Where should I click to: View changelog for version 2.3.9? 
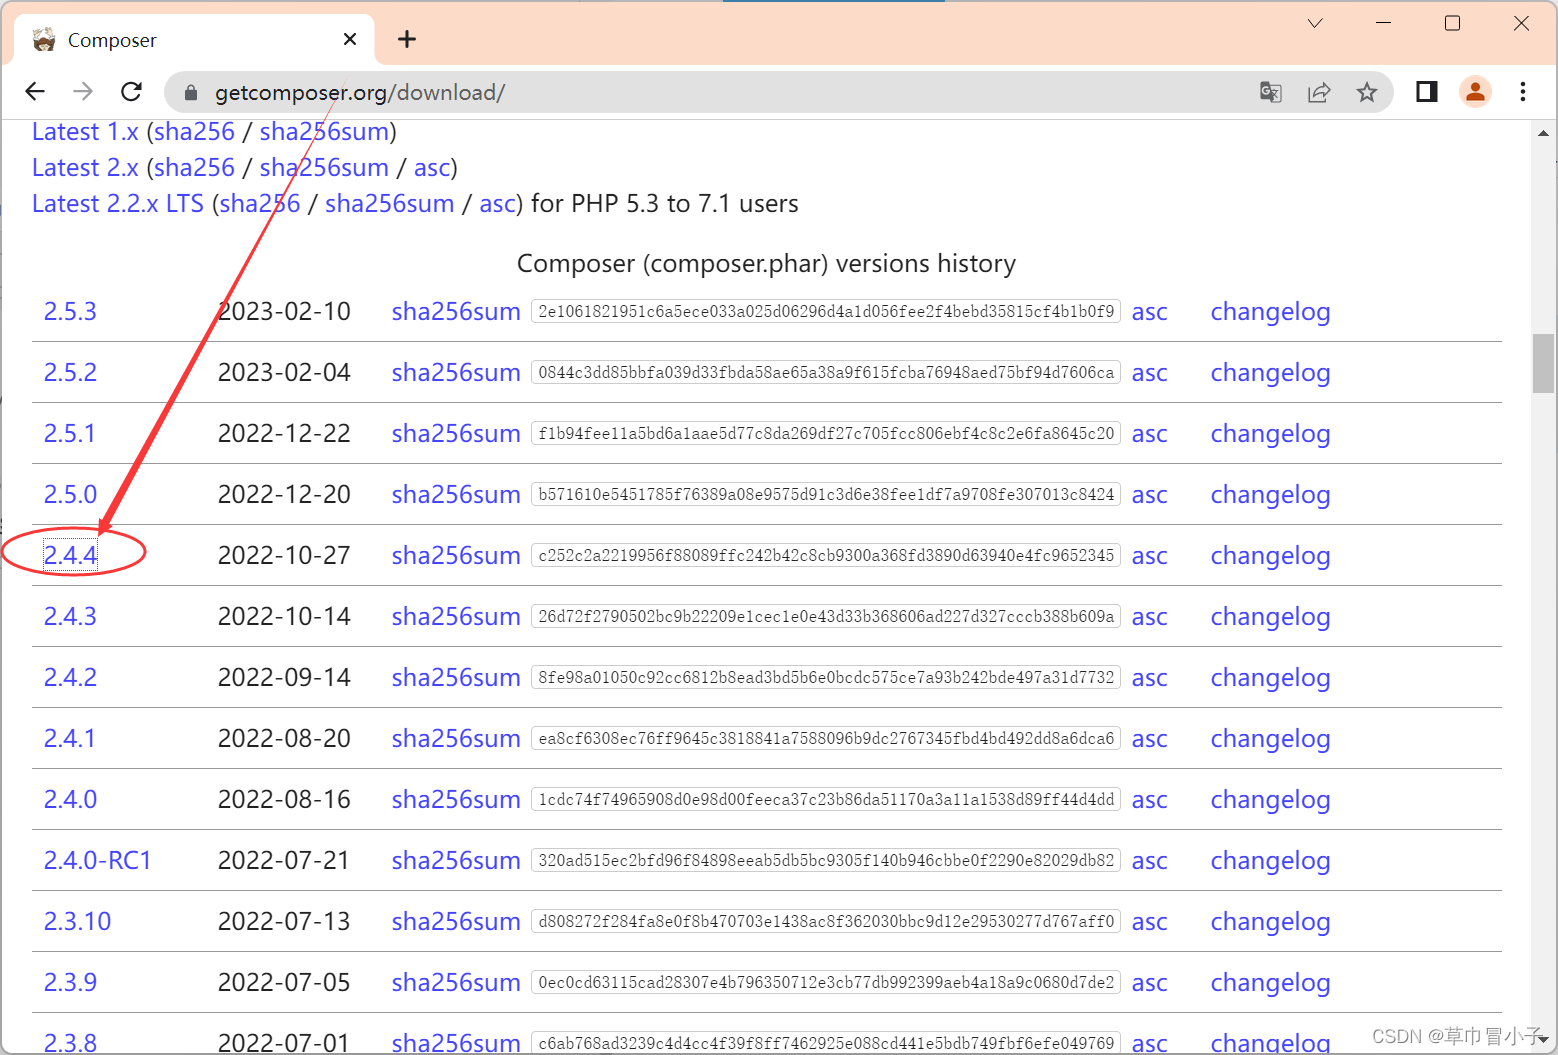point(1270,983)
